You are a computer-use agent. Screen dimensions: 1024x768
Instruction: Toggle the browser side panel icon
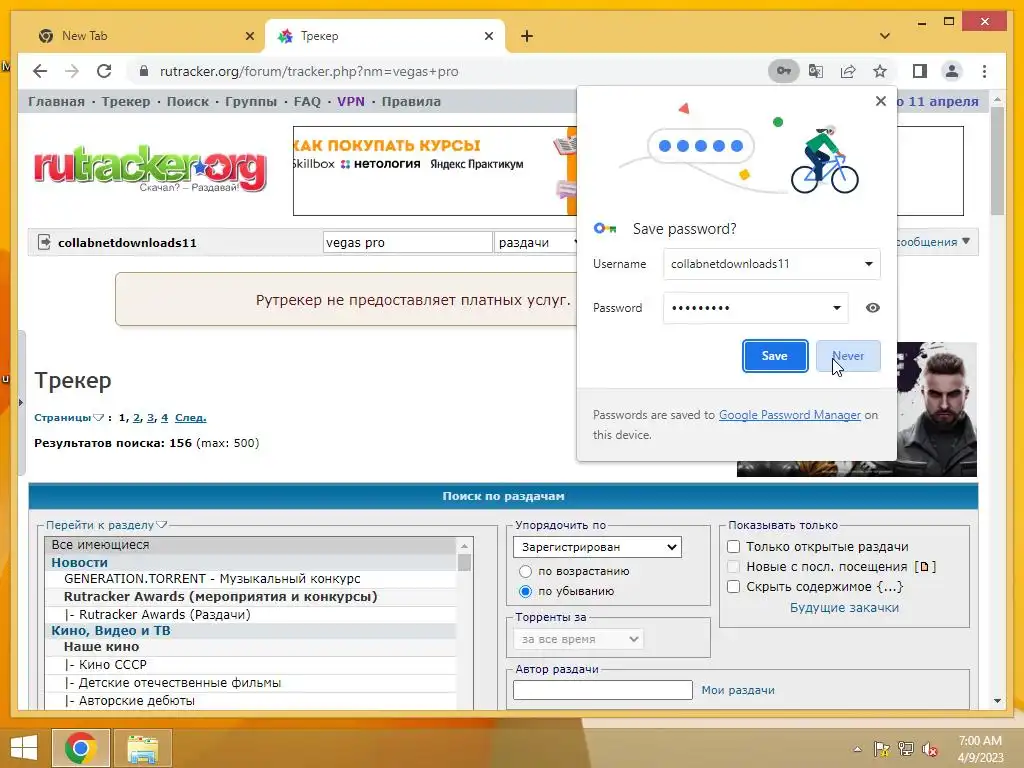(x=920, y=71)
